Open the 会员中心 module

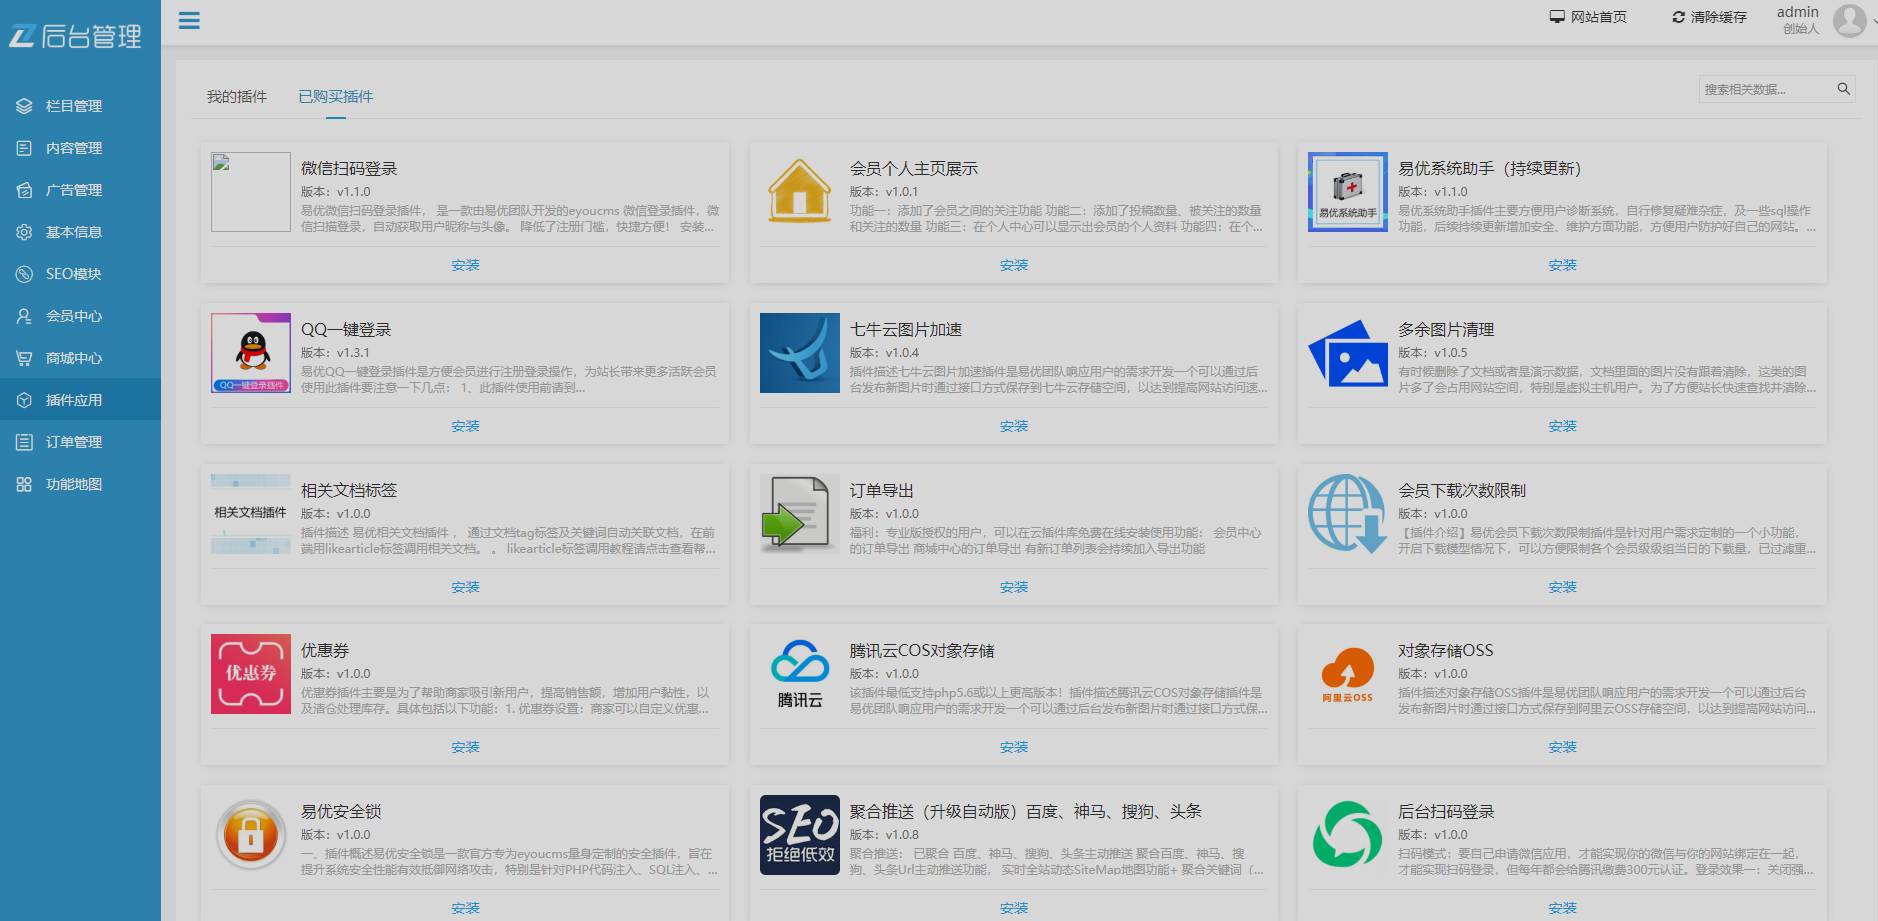[x=73, y=315]
